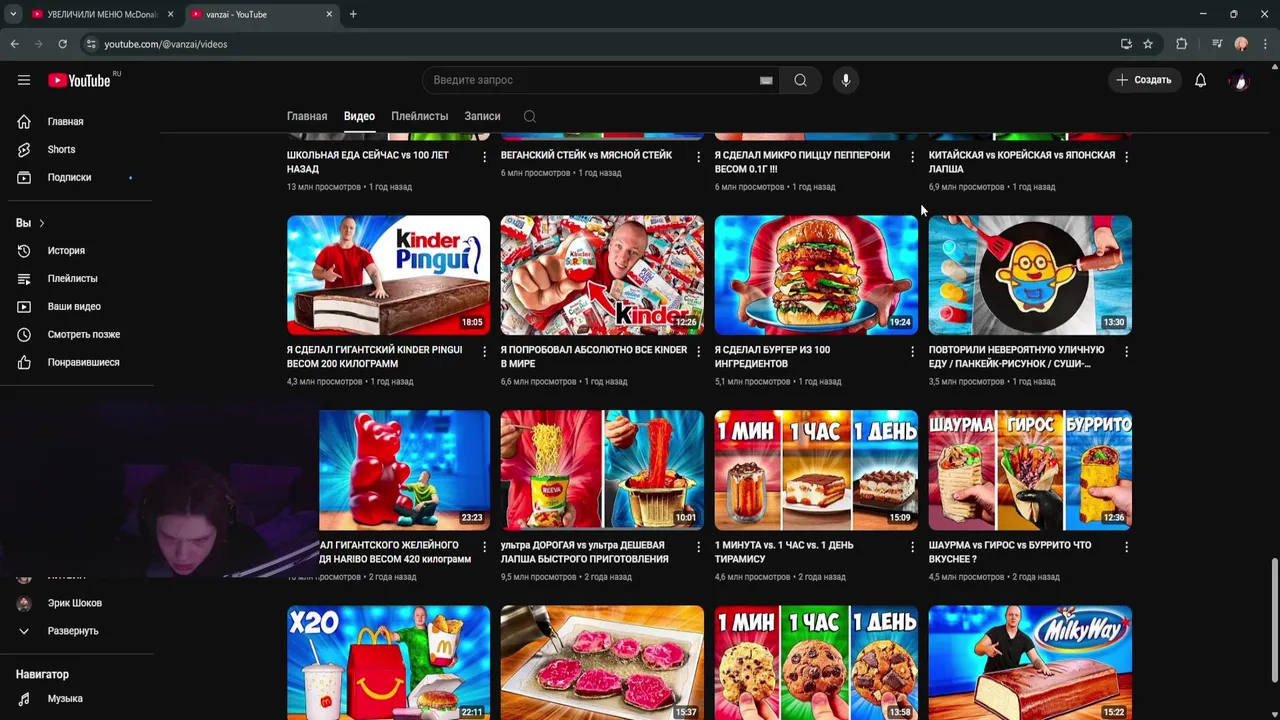Open the red Haribo gummy bear thumbnail
1280x720 pixels.
404,470
